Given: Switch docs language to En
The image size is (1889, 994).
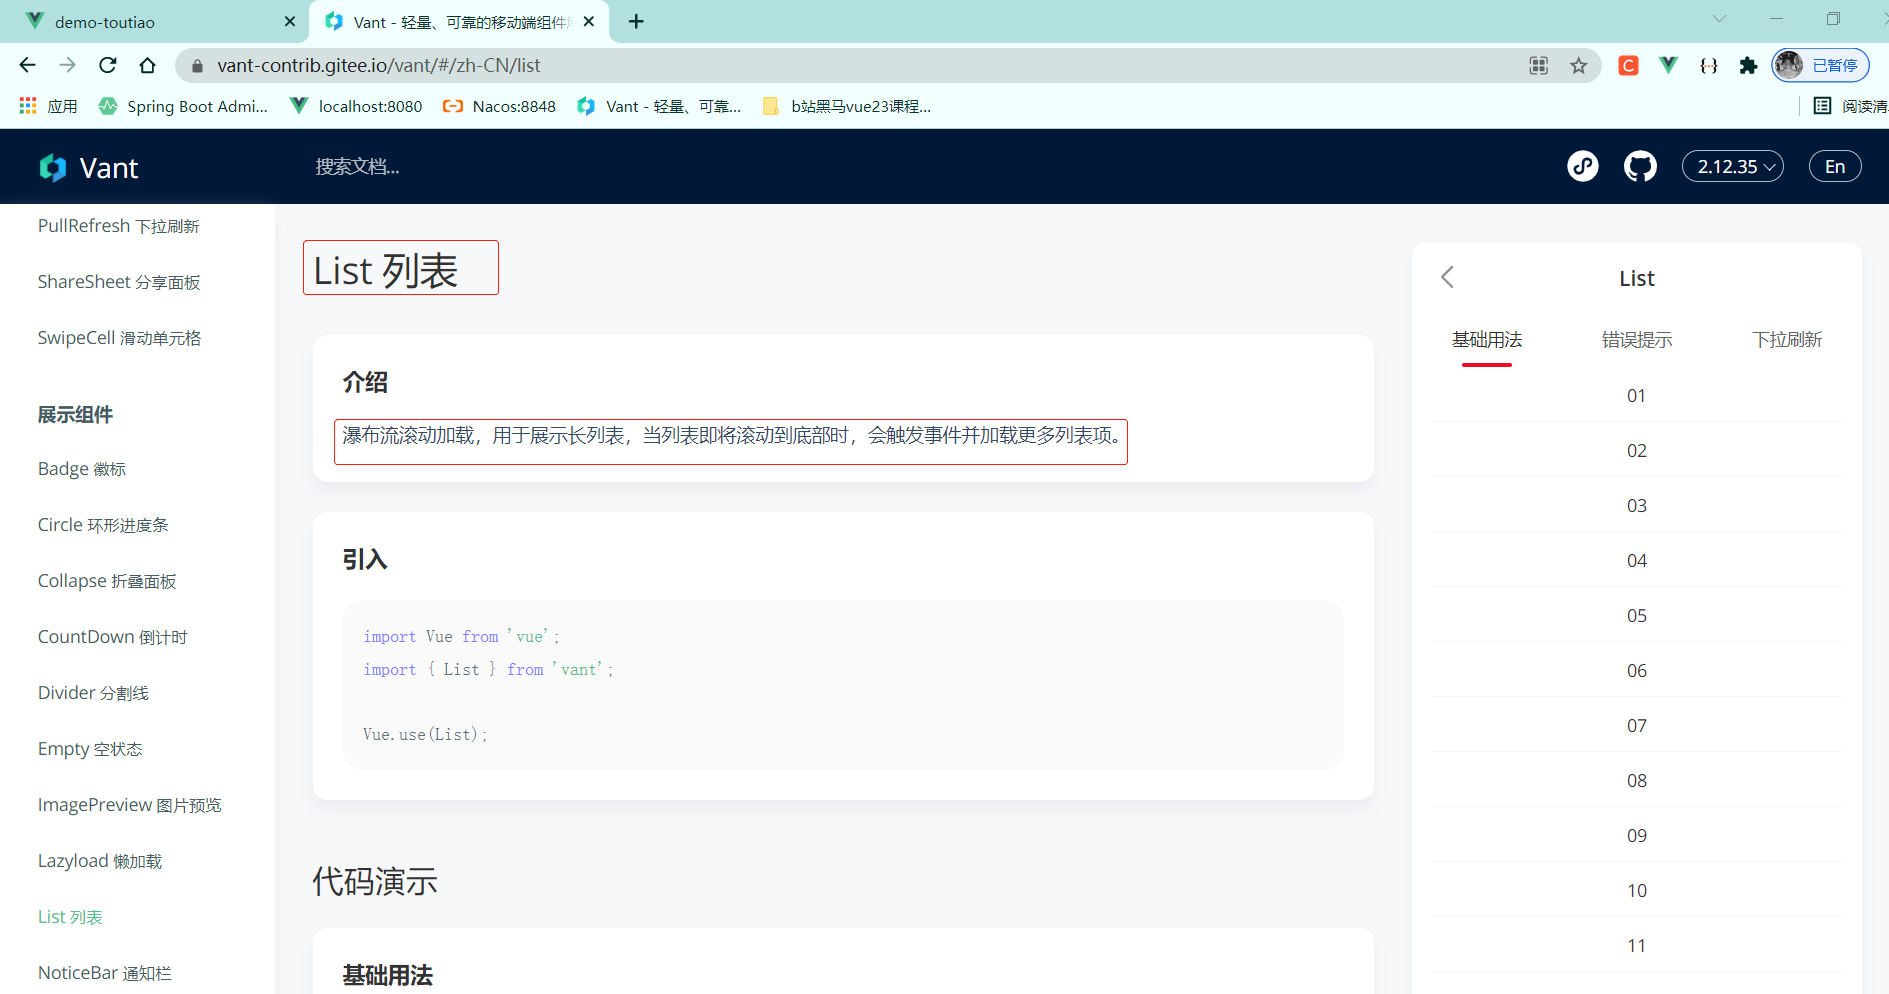Looking at the screenshot, I should 1835,166.
